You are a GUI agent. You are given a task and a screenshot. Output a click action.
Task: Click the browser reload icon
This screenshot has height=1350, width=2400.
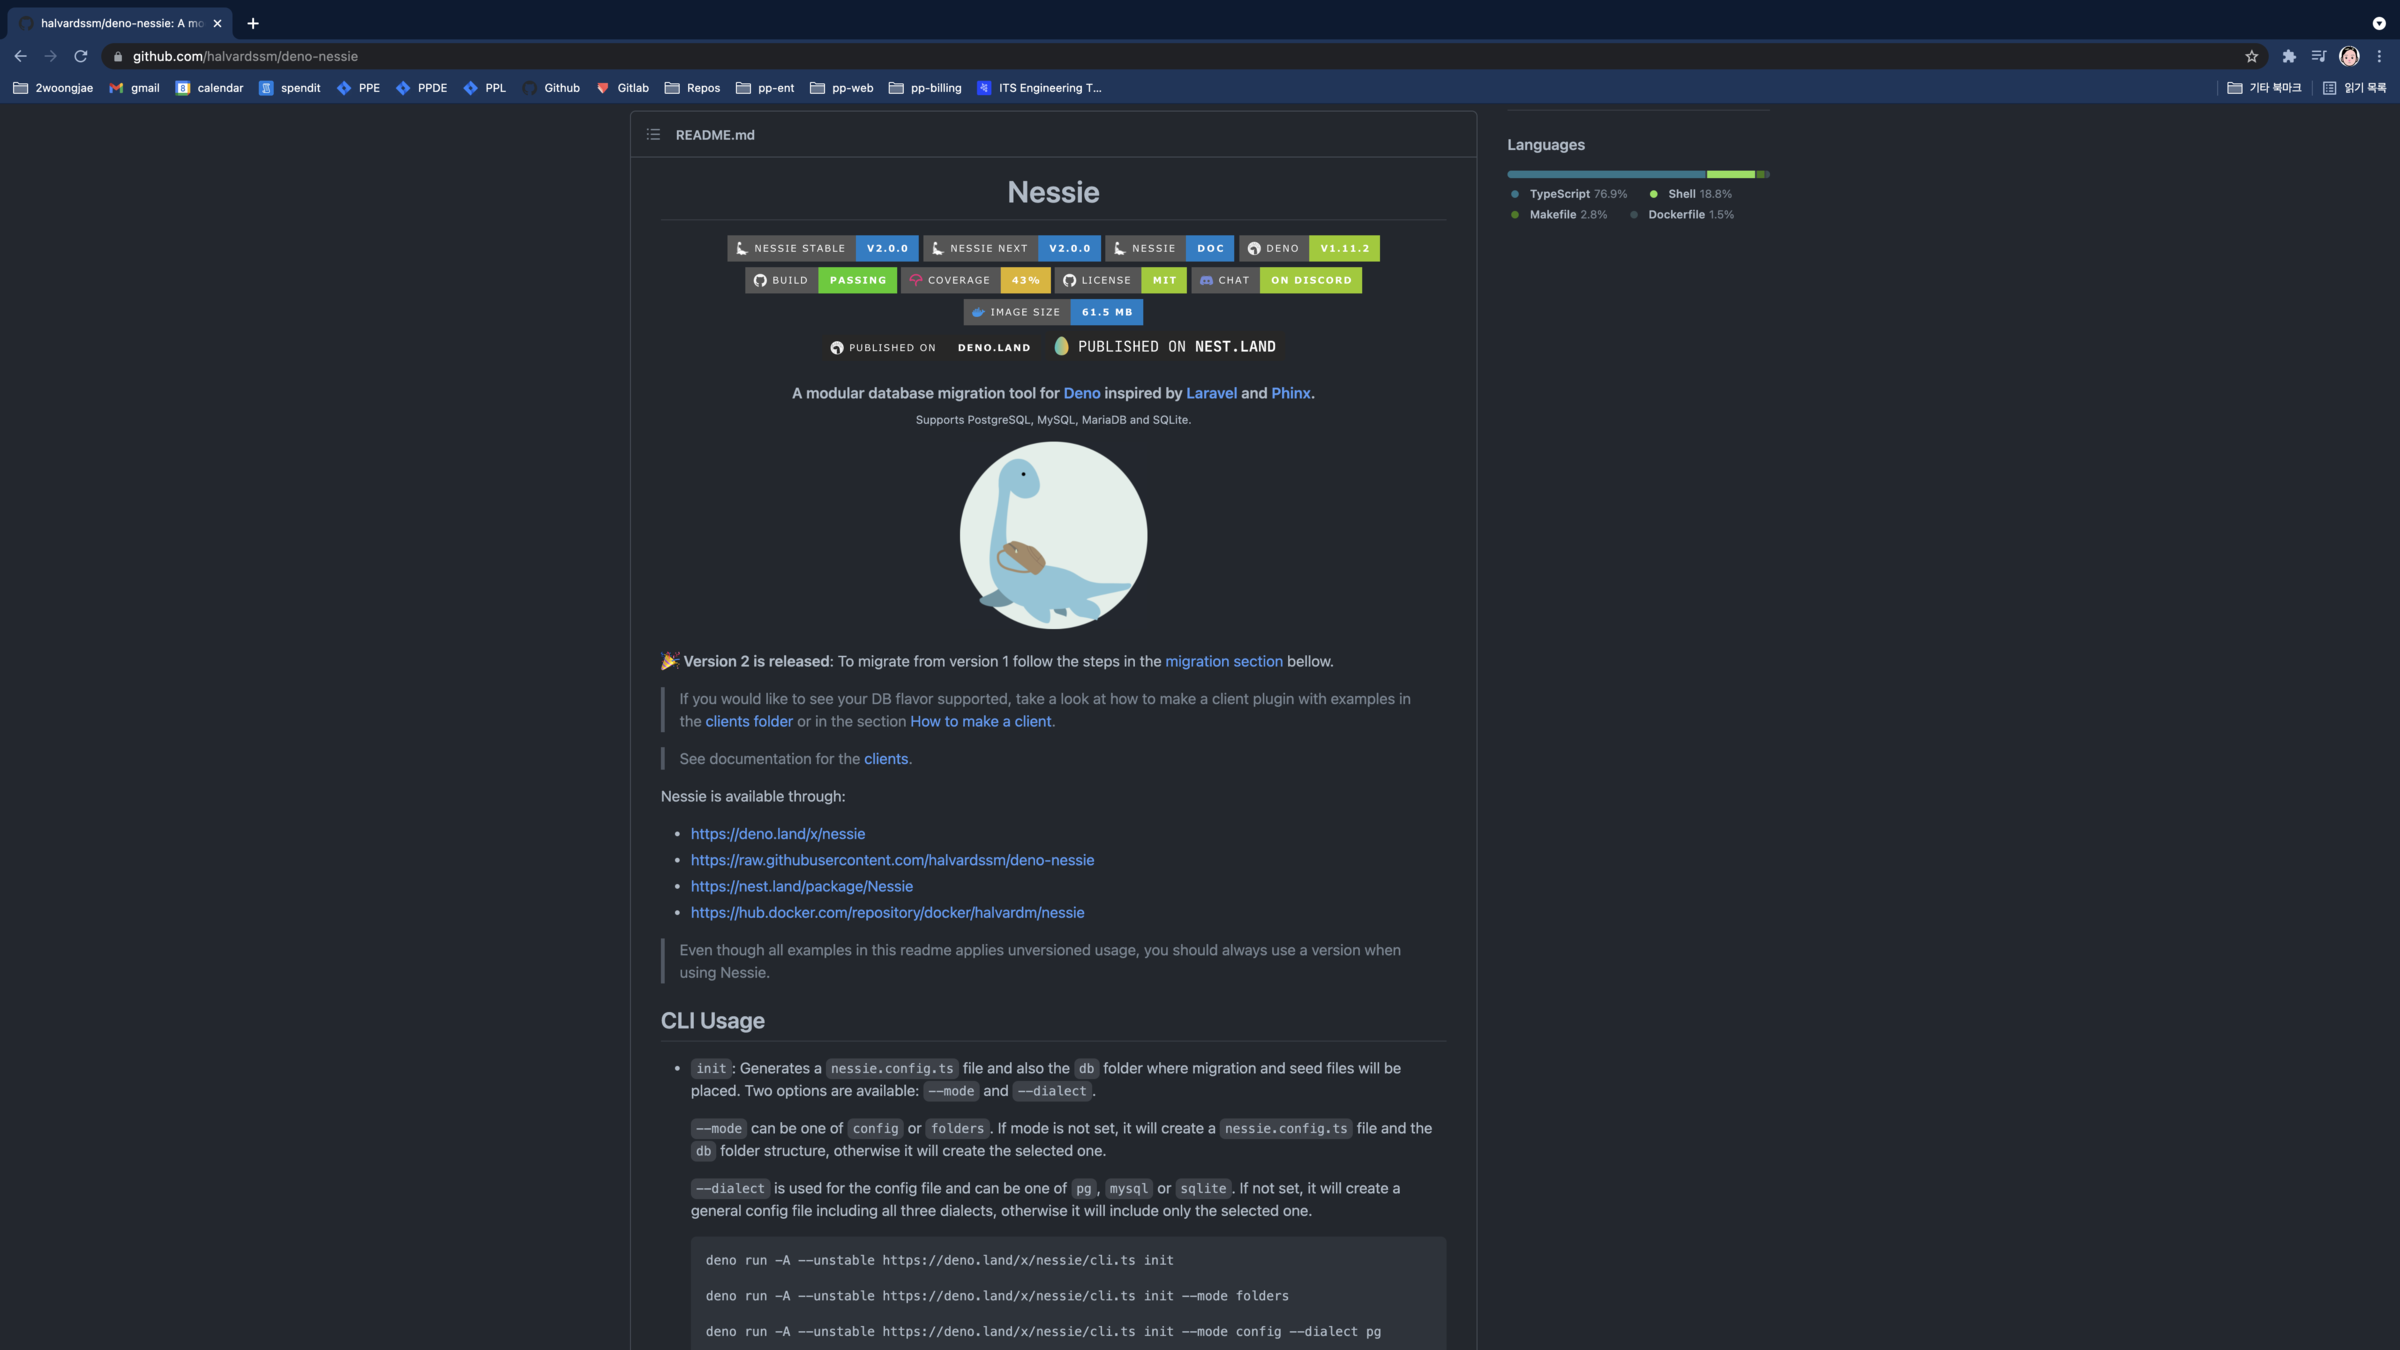click(81, 56)
